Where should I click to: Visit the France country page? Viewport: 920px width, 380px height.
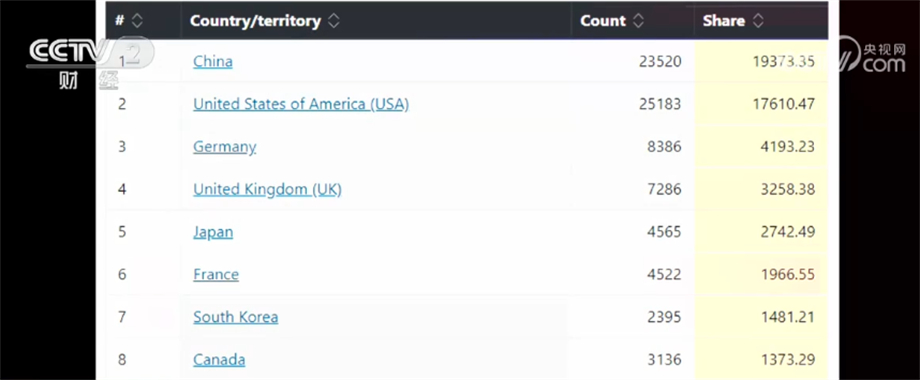pyautogui.click(x=216, y=274)
